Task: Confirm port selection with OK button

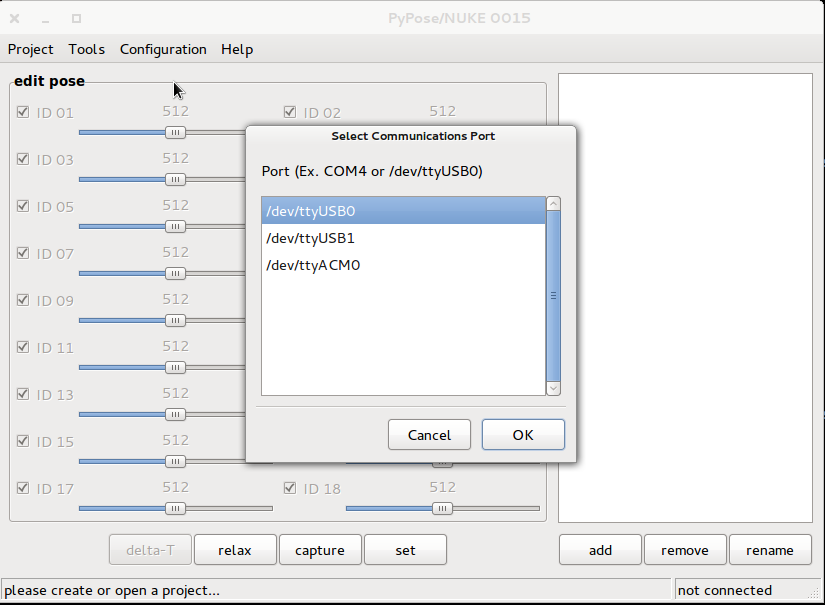Action: 523,435
